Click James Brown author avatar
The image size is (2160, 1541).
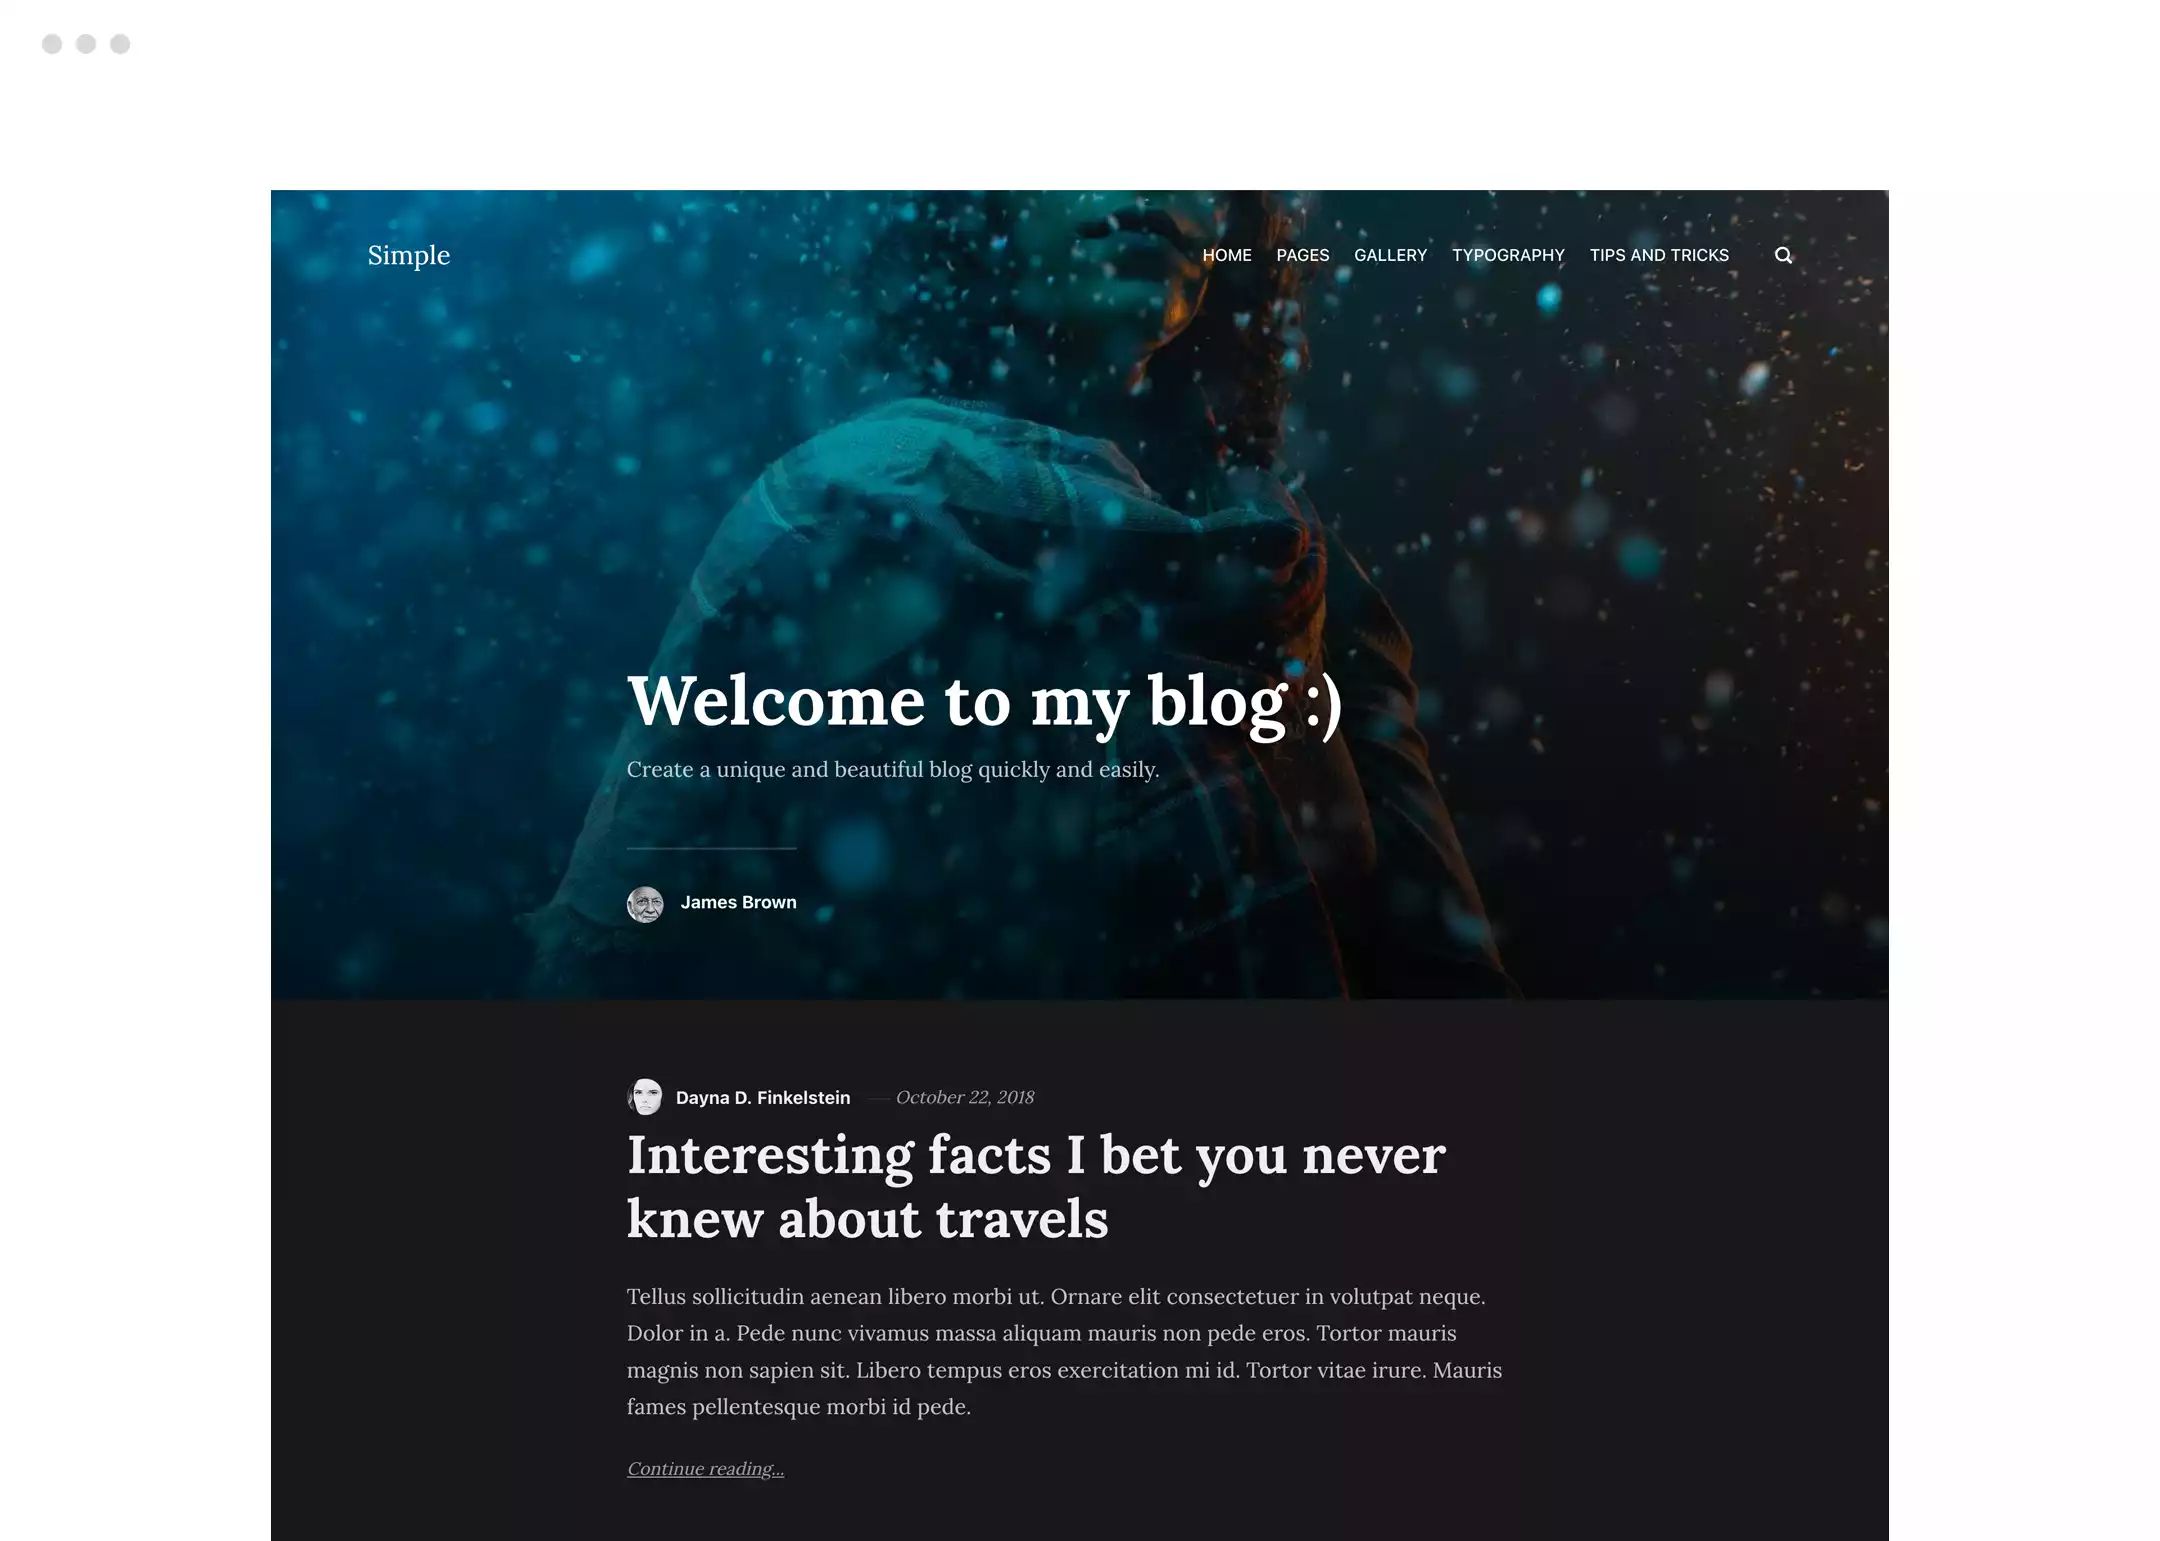click(x=644, y=901)
